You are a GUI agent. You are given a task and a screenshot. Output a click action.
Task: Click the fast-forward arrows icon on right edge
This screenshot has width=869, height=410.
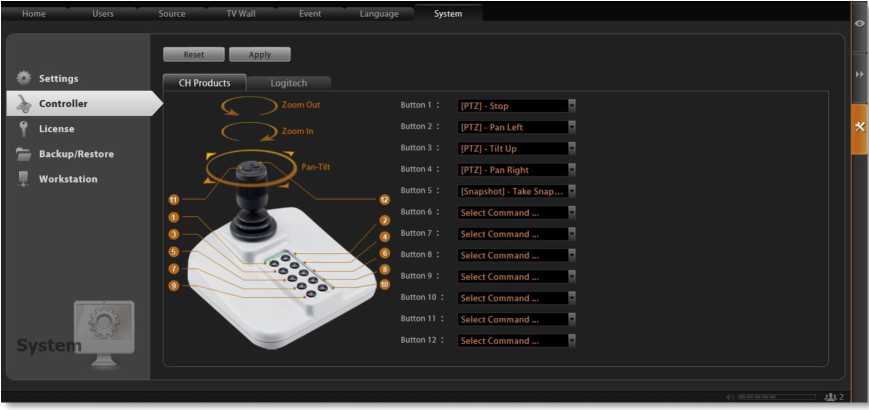click(859, 75)
